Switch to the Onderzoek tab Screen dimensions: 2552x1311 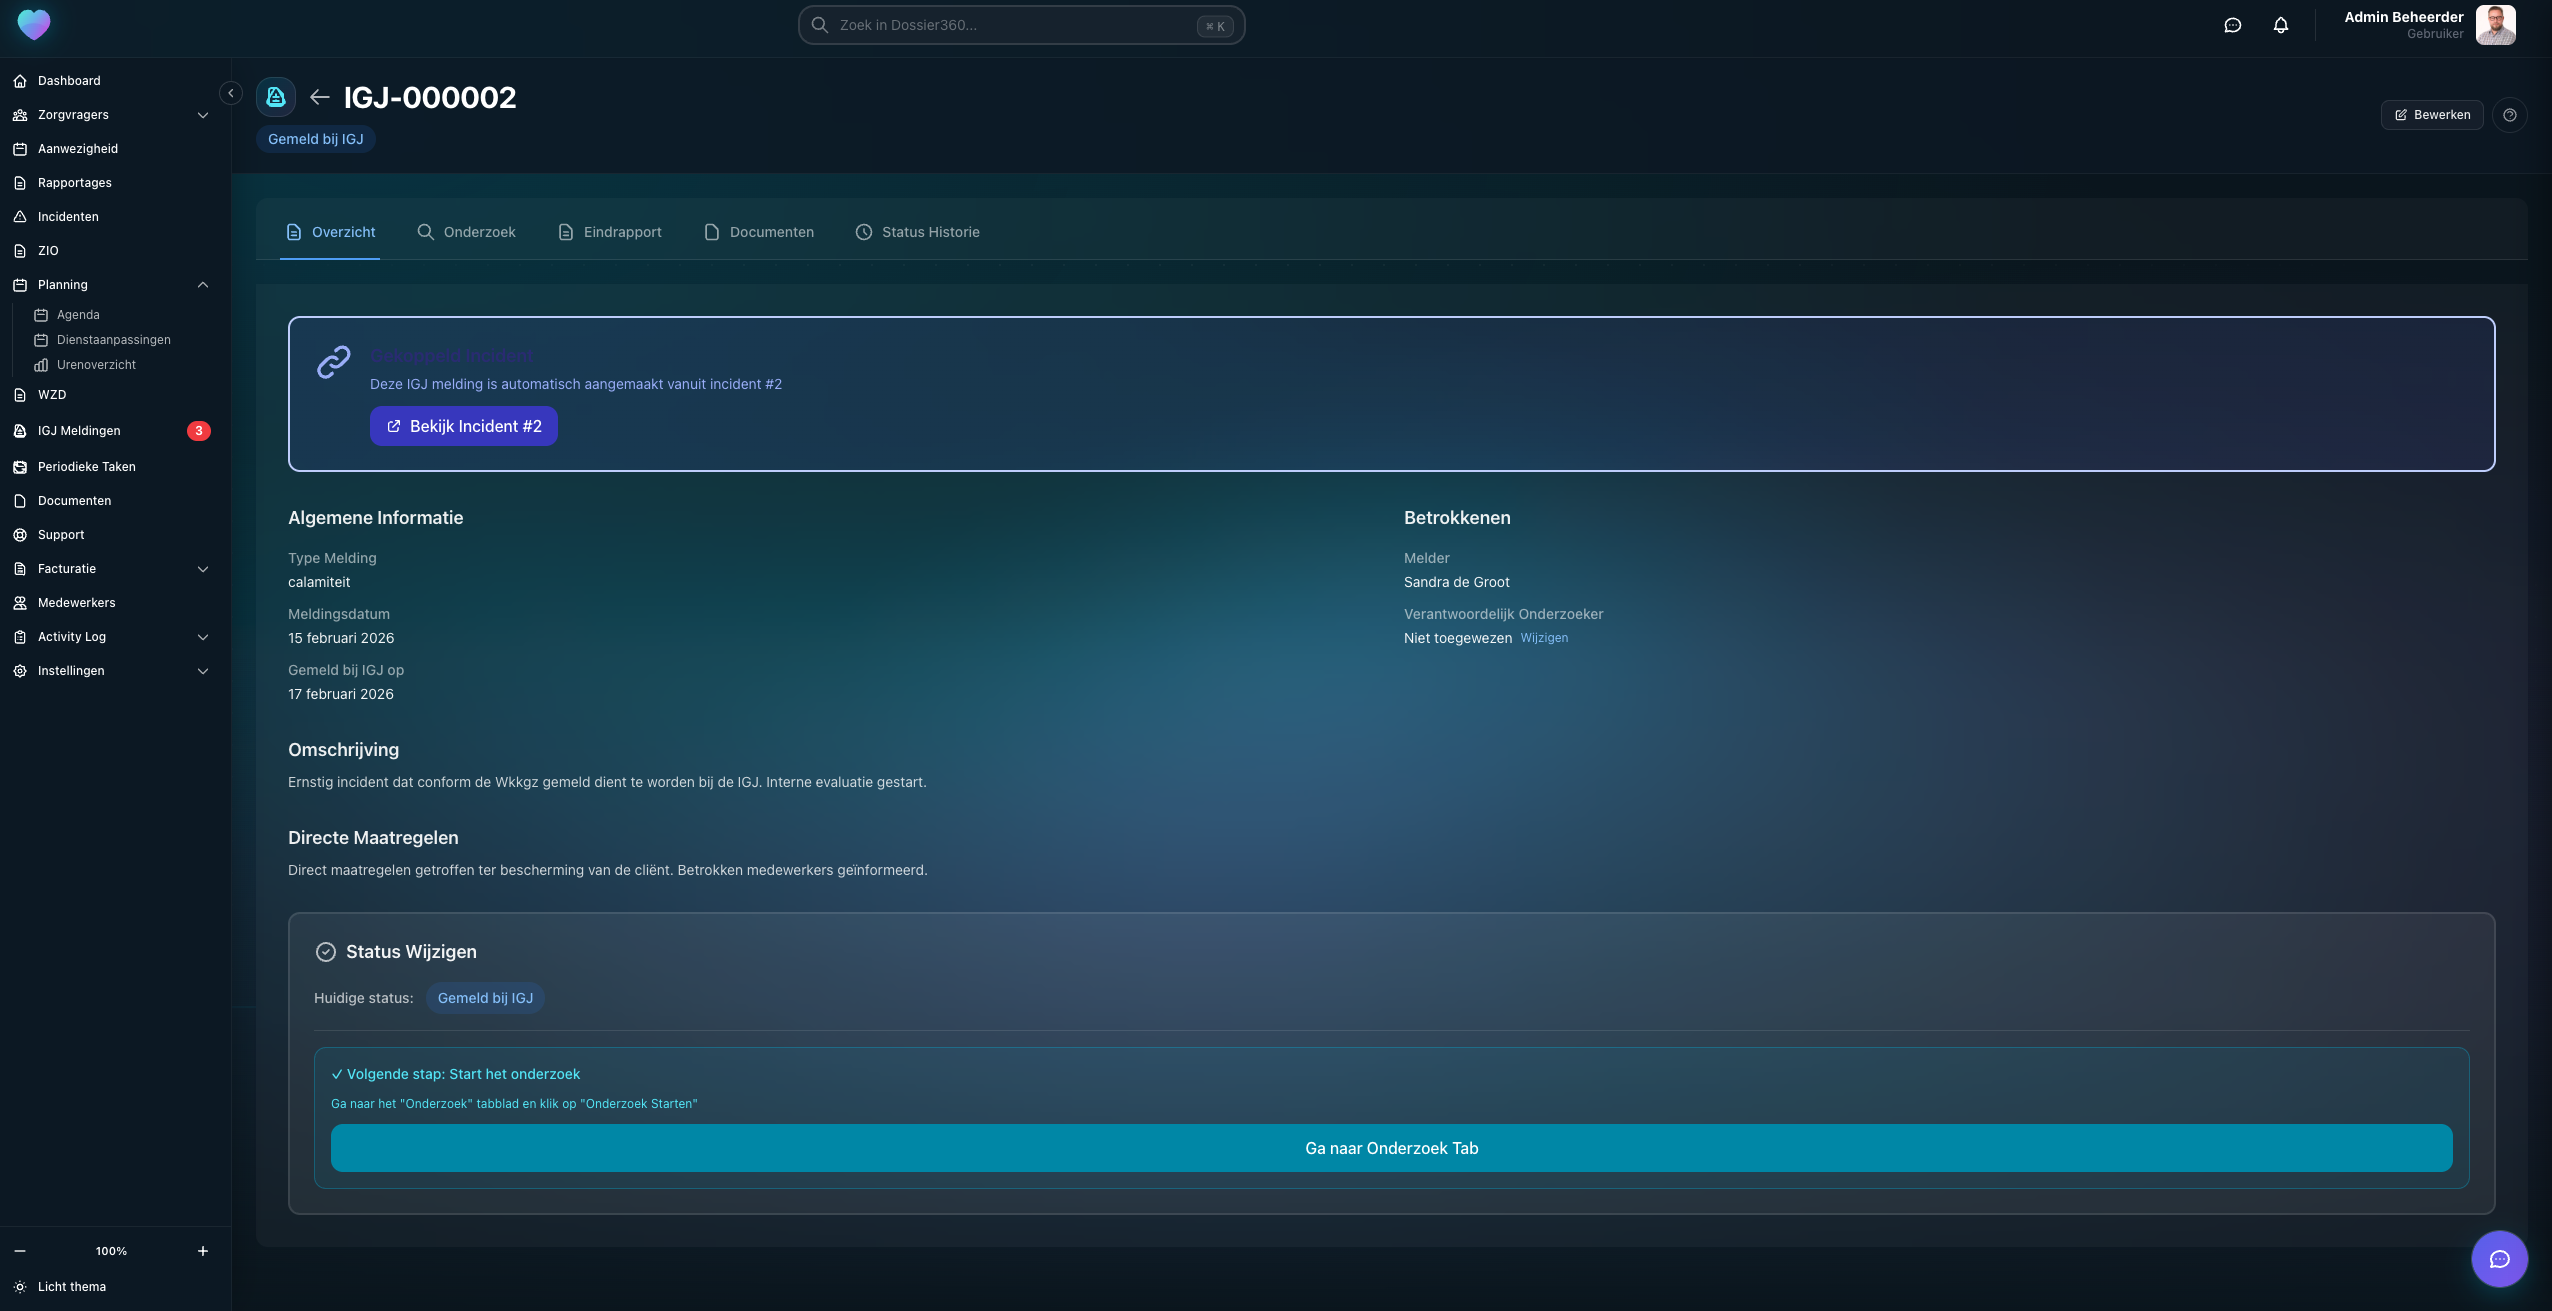[x=466, y=232]
